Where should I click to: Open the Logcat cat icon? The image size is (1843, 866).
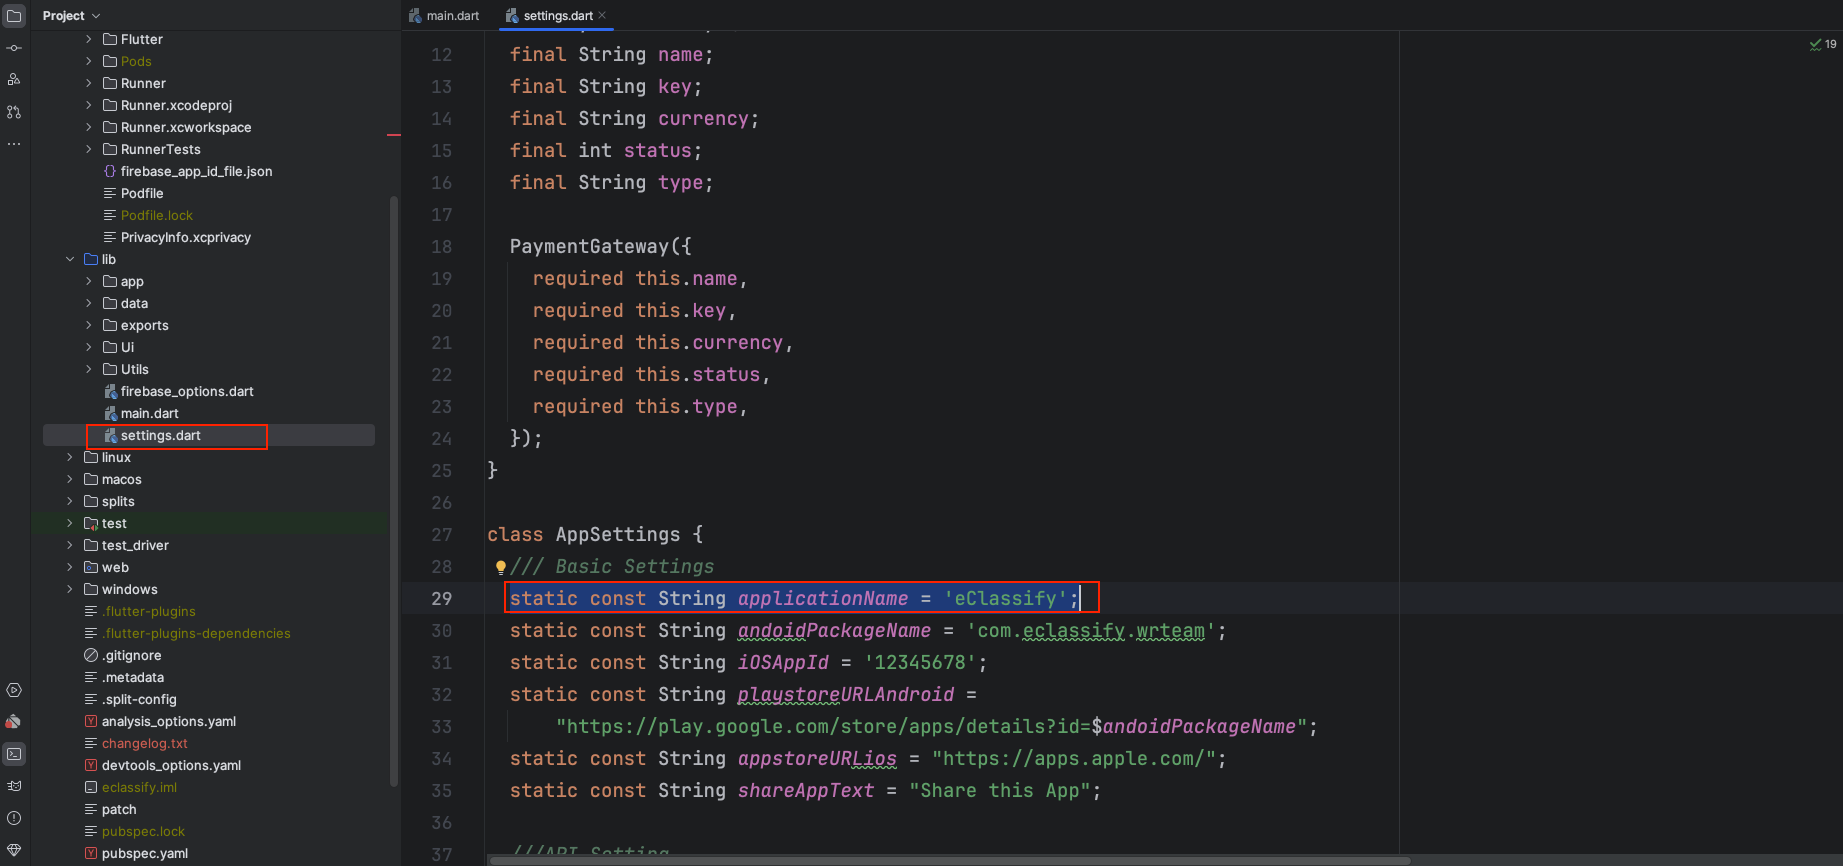[x=14, y=786]
